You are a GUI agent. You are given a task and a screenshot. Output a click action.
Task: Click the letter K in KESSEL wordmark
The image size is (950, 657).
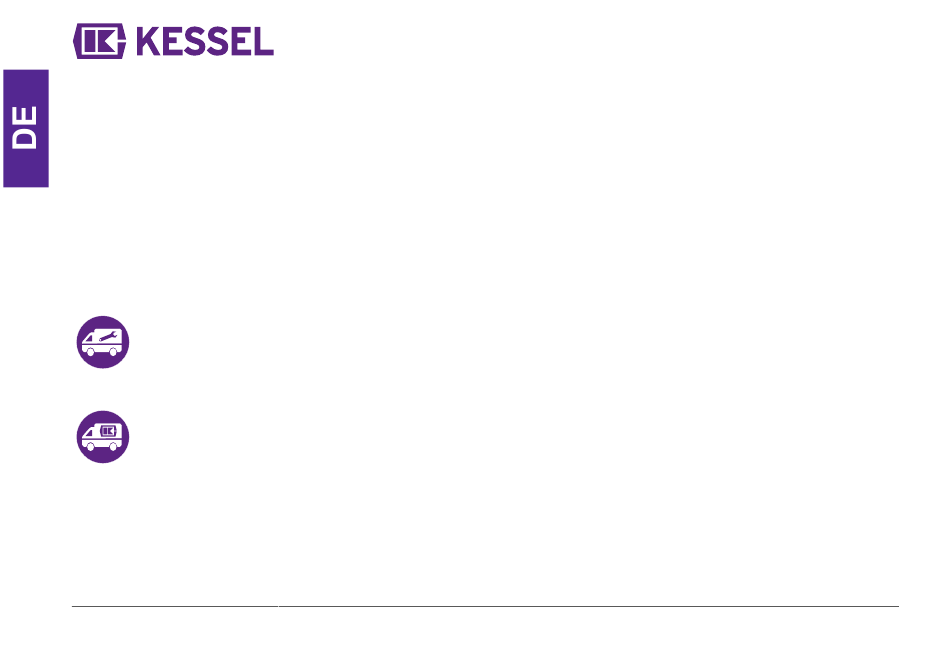[149, 41]
